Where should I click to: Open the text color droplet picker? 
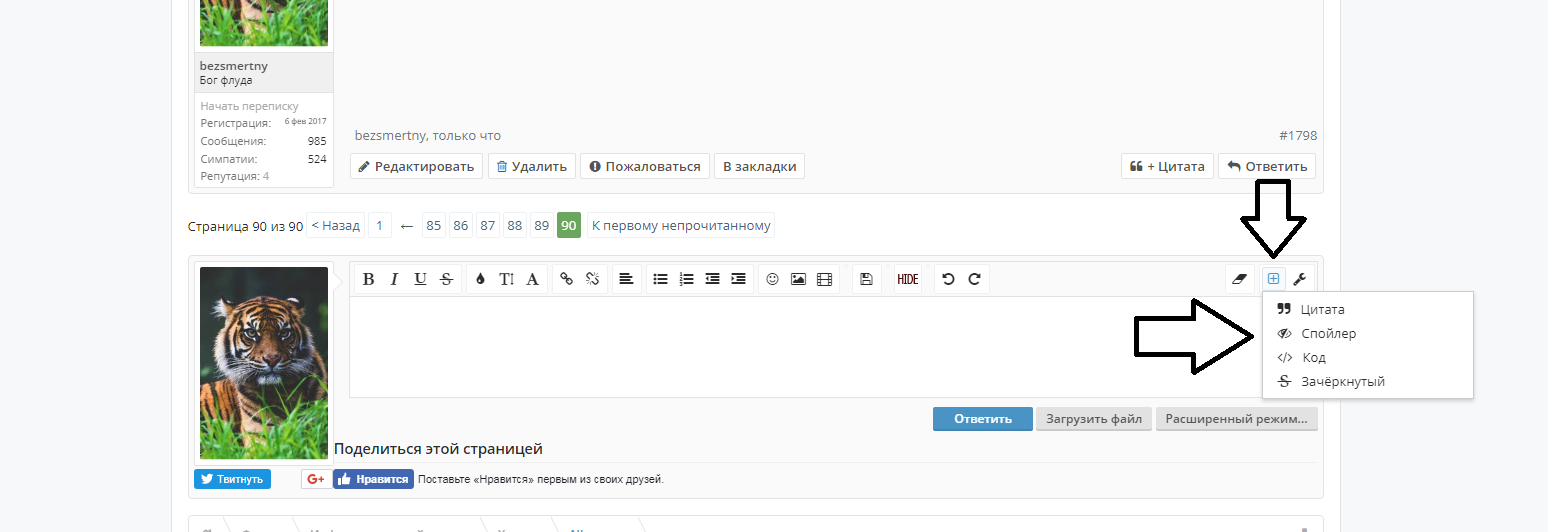tap(480, 280)
